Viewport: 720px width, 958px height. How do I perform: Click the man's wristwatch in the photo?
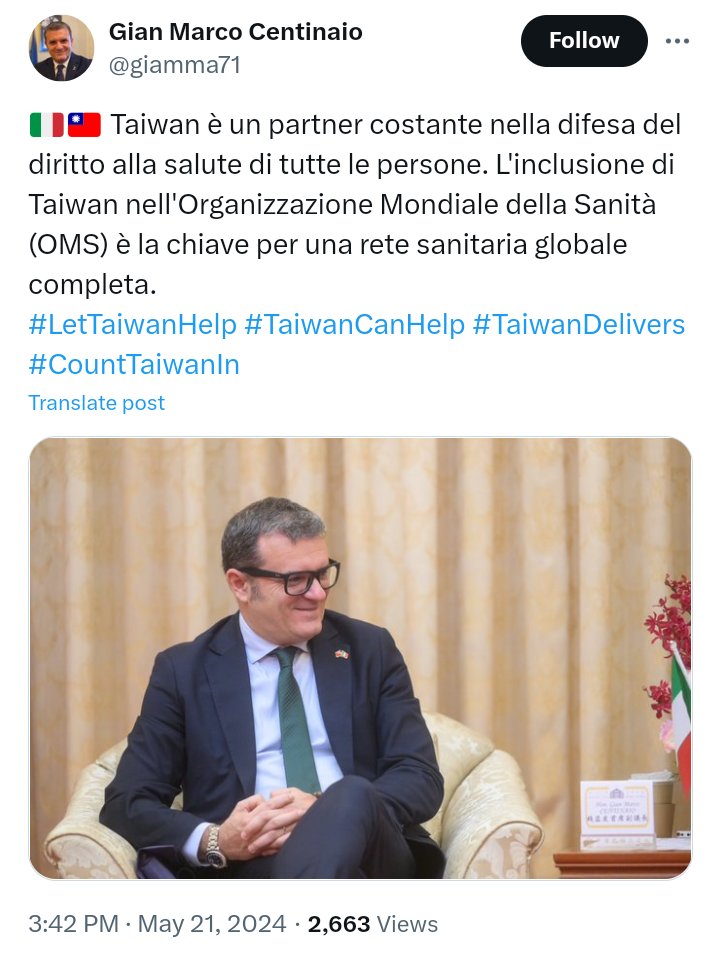click(213, 847)
